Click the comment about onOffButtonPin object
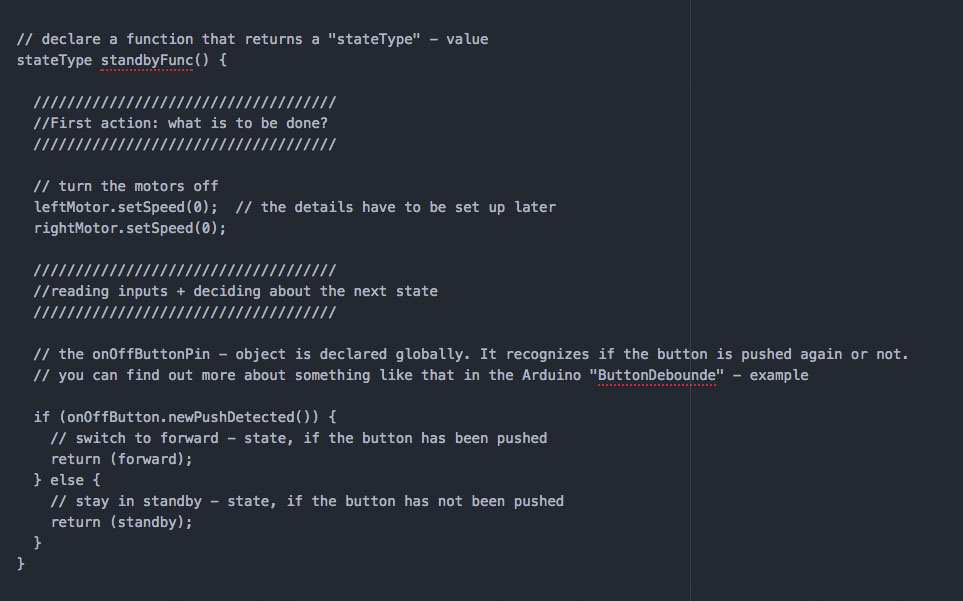The height and width of the screenshot is (601, 963). coord(471,354)
